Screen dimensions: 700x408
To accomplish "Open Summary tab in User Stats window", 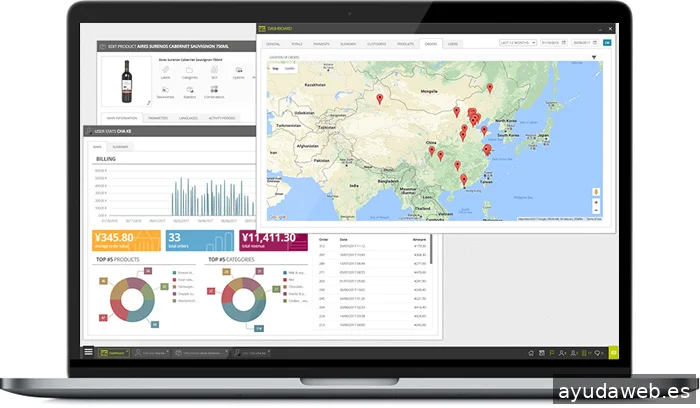I will coord(120,146).
